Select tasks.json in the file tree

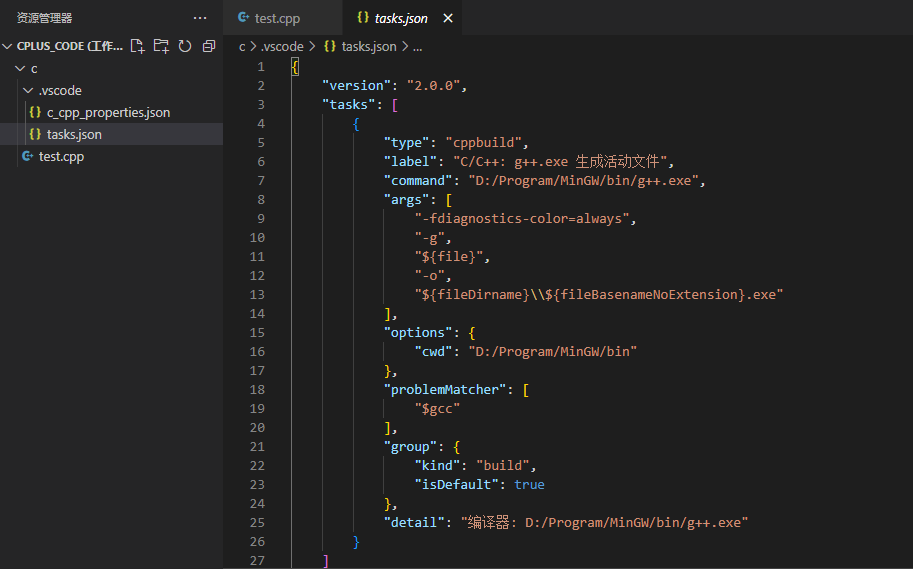(x=74, y=135)
